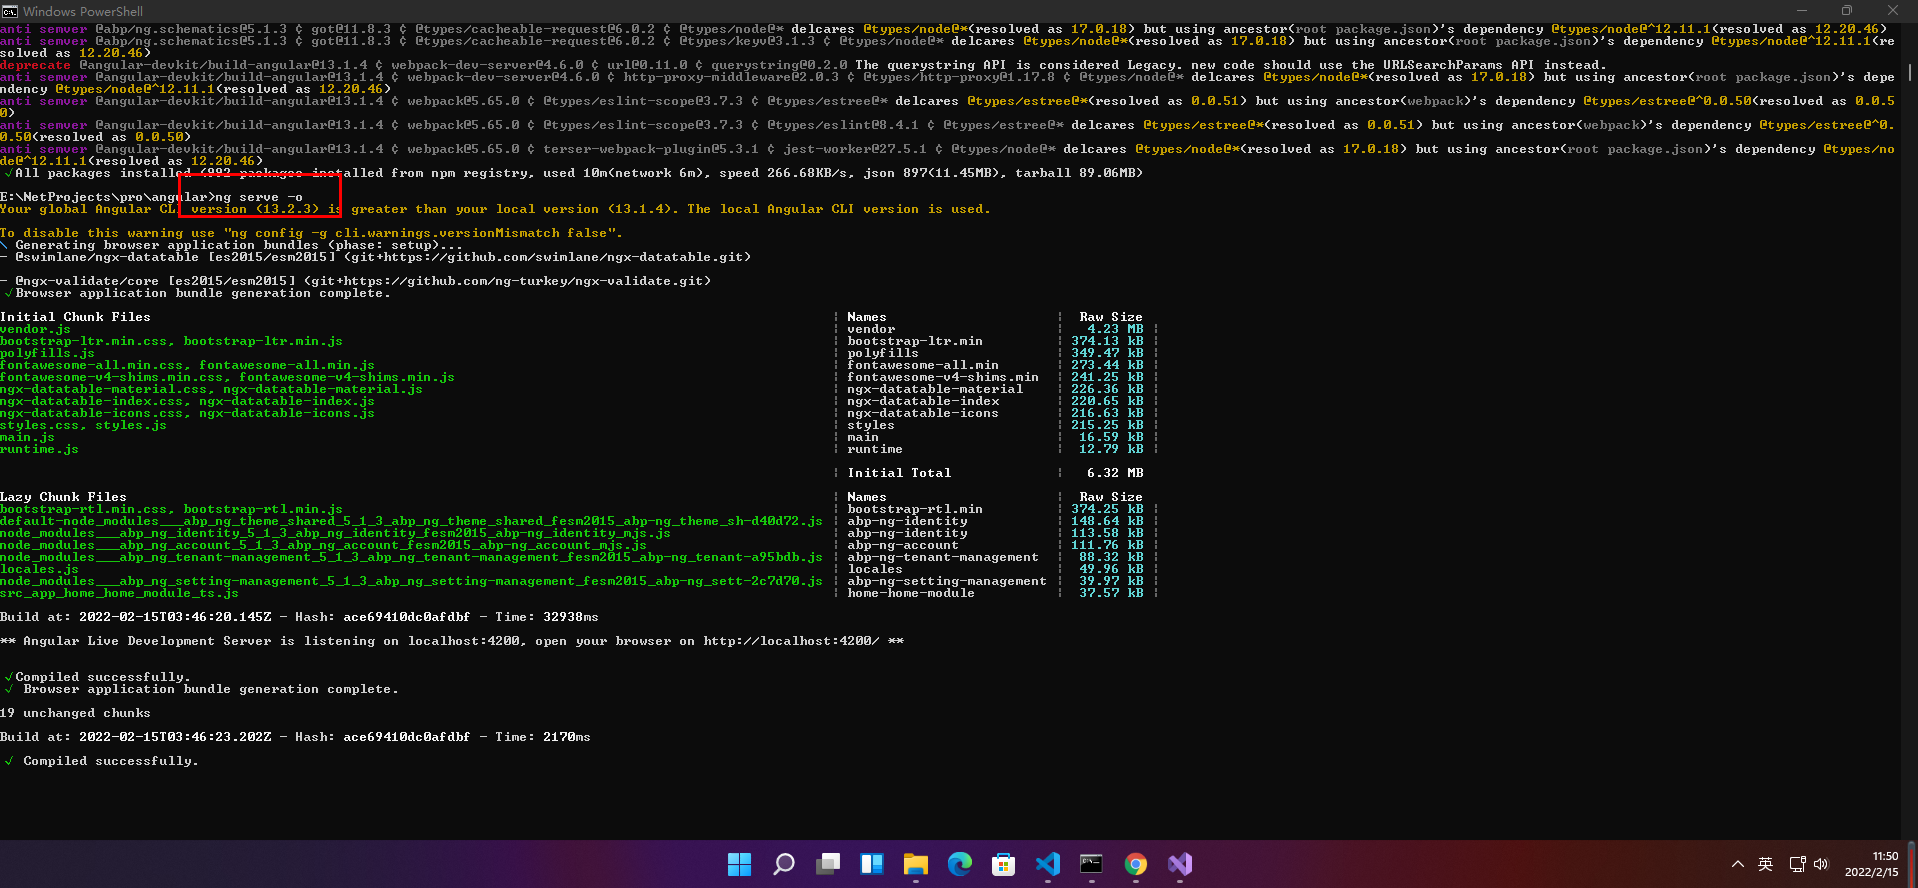Viewport: 1918px width, 888px height.
Task: Click 'bootstrap-rtl.min.css, bootstrap-rtl.min.js' line
Action: (171, 509)
